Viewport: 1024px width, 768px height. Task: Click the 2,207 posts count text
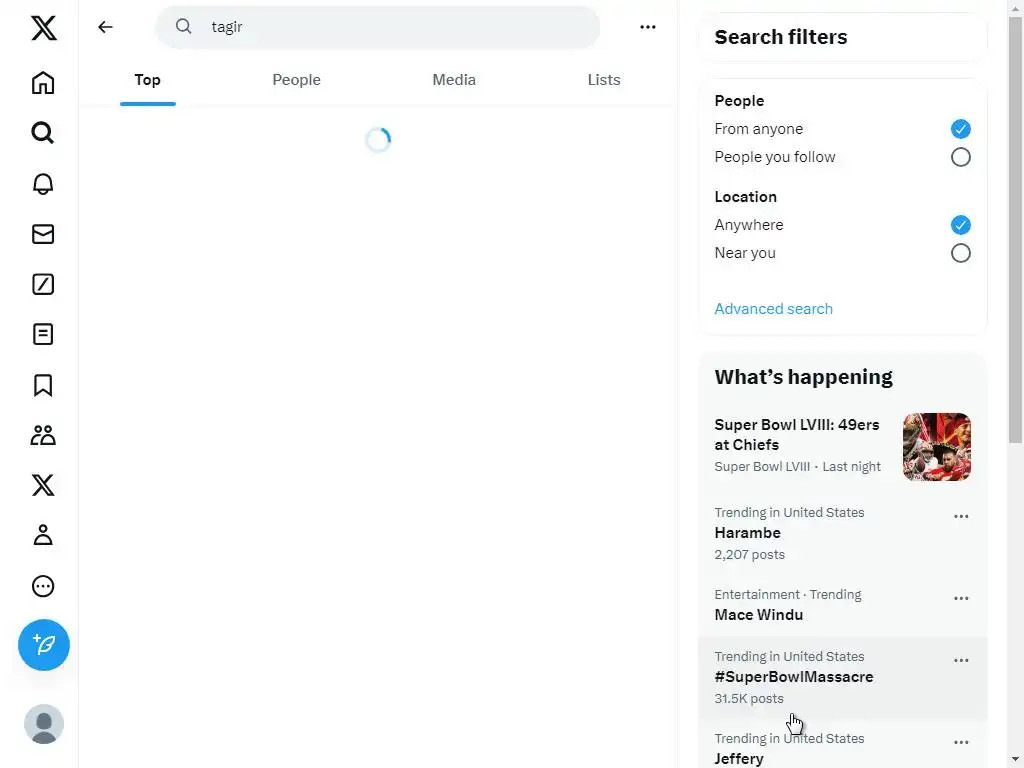(x=749, y=554)
